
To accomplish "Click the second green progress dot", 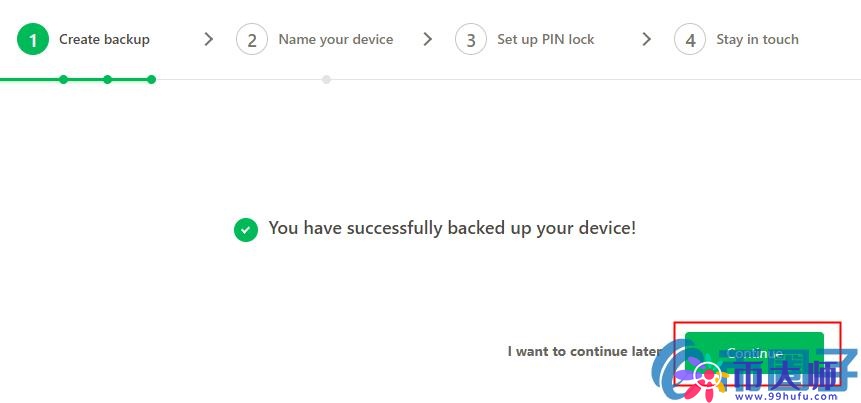I will pyautogui.click(x=107, y=79).
